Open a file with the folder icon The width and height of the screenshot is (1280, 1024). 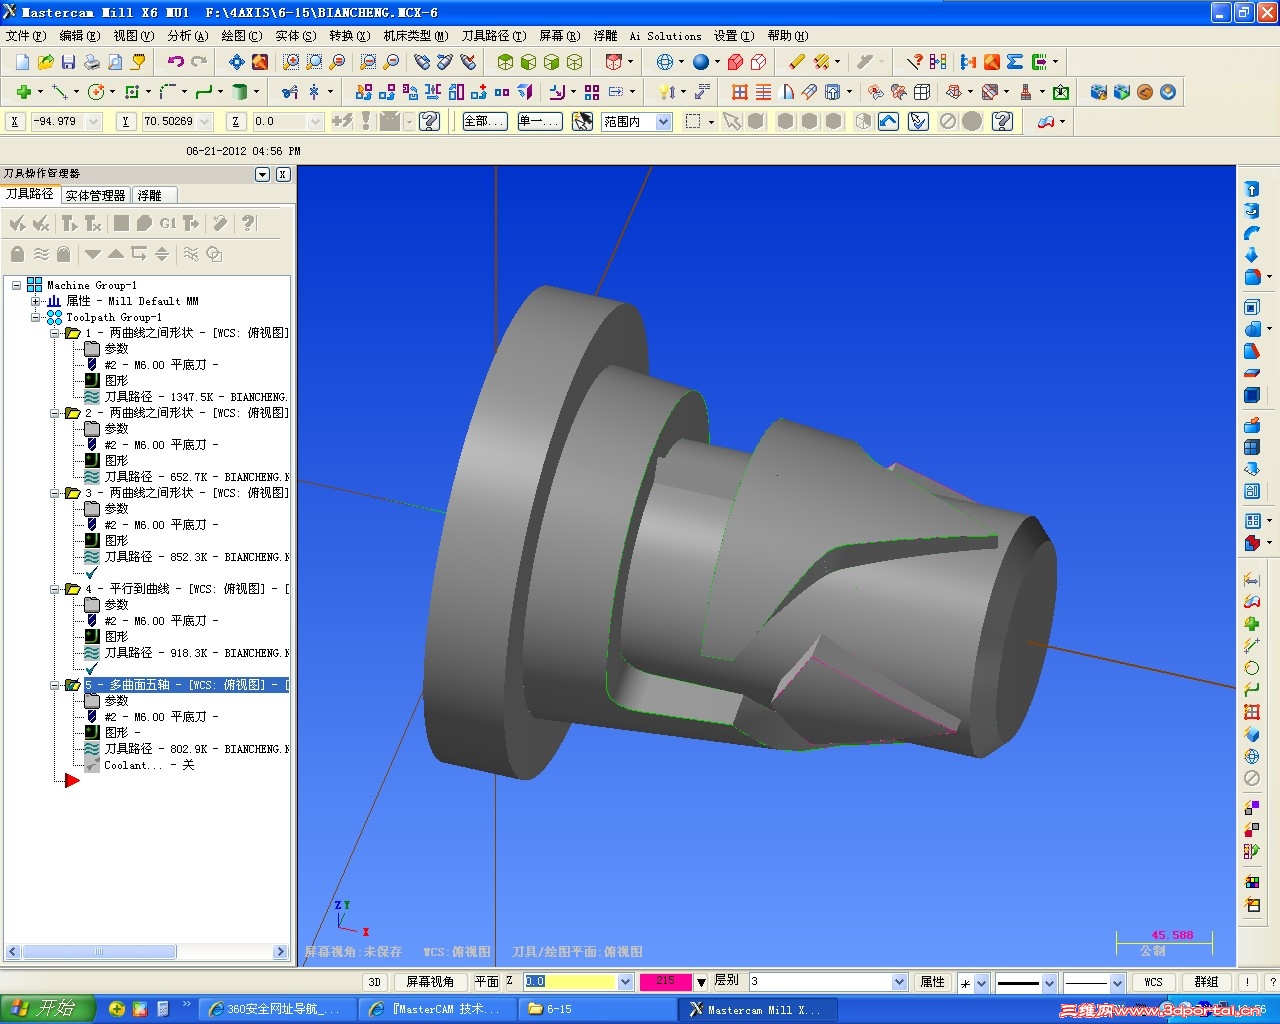[45, 62]
